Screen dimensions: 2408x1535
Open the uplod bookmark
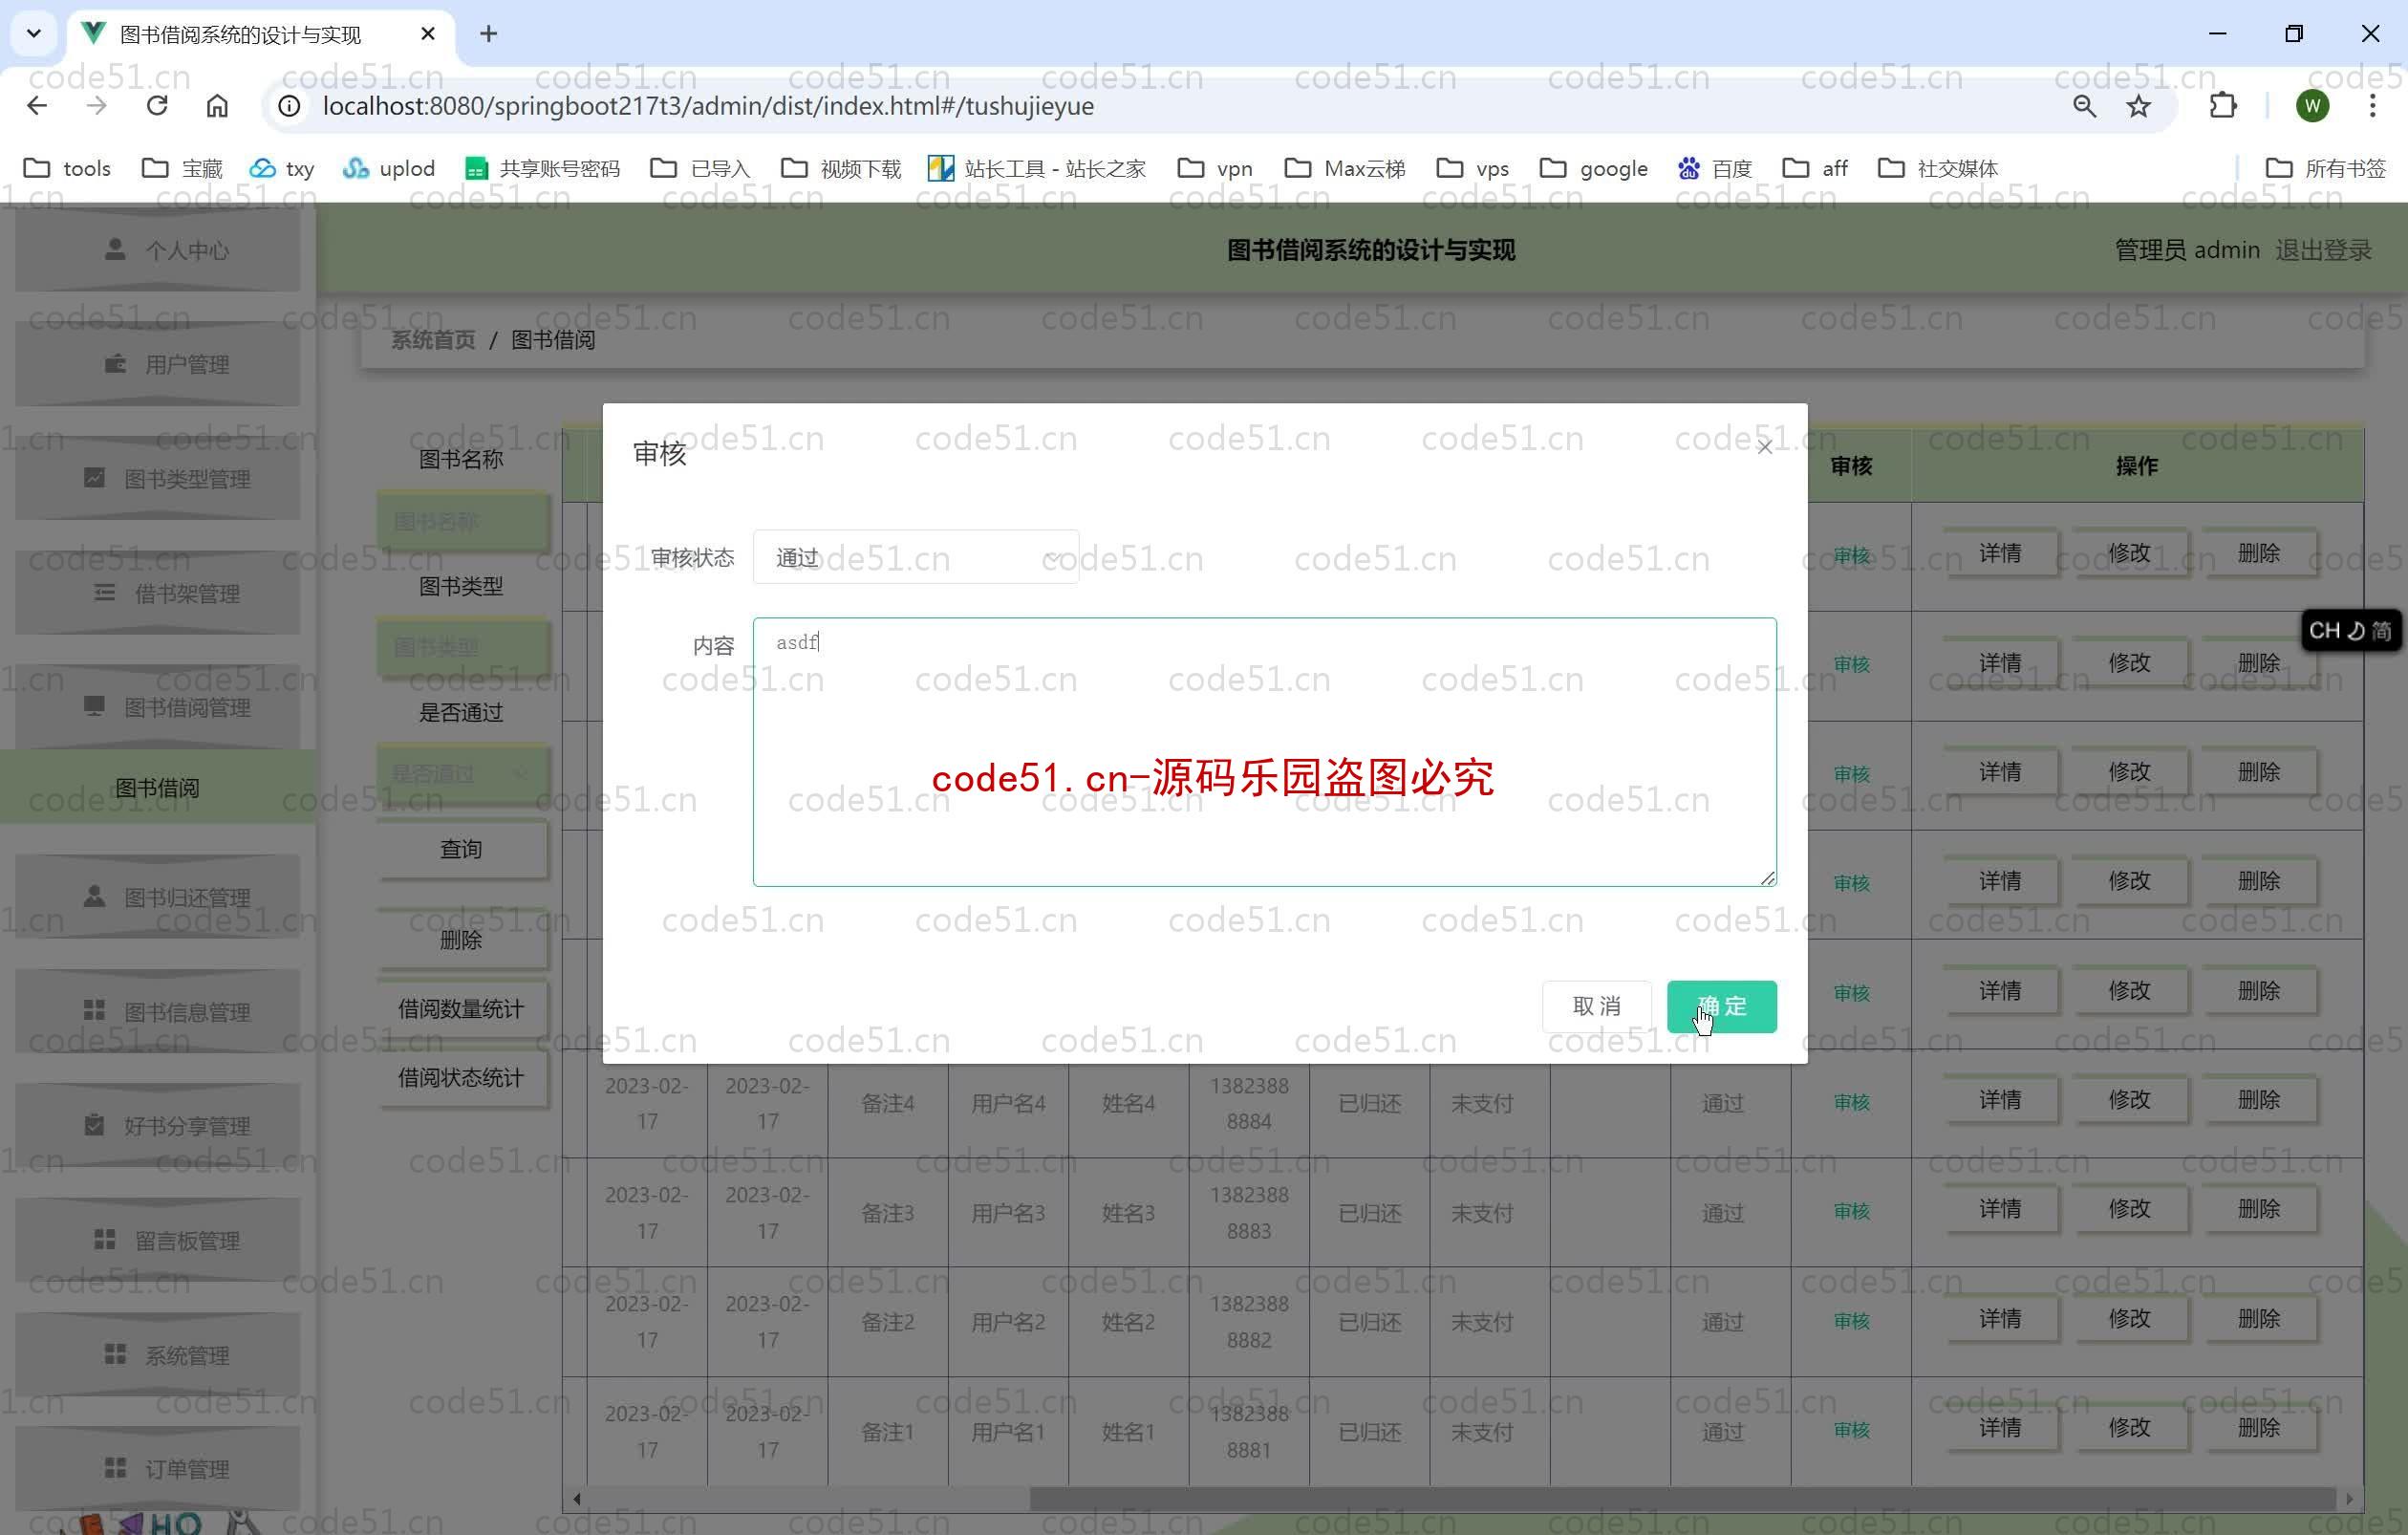[x=389, y=168]
